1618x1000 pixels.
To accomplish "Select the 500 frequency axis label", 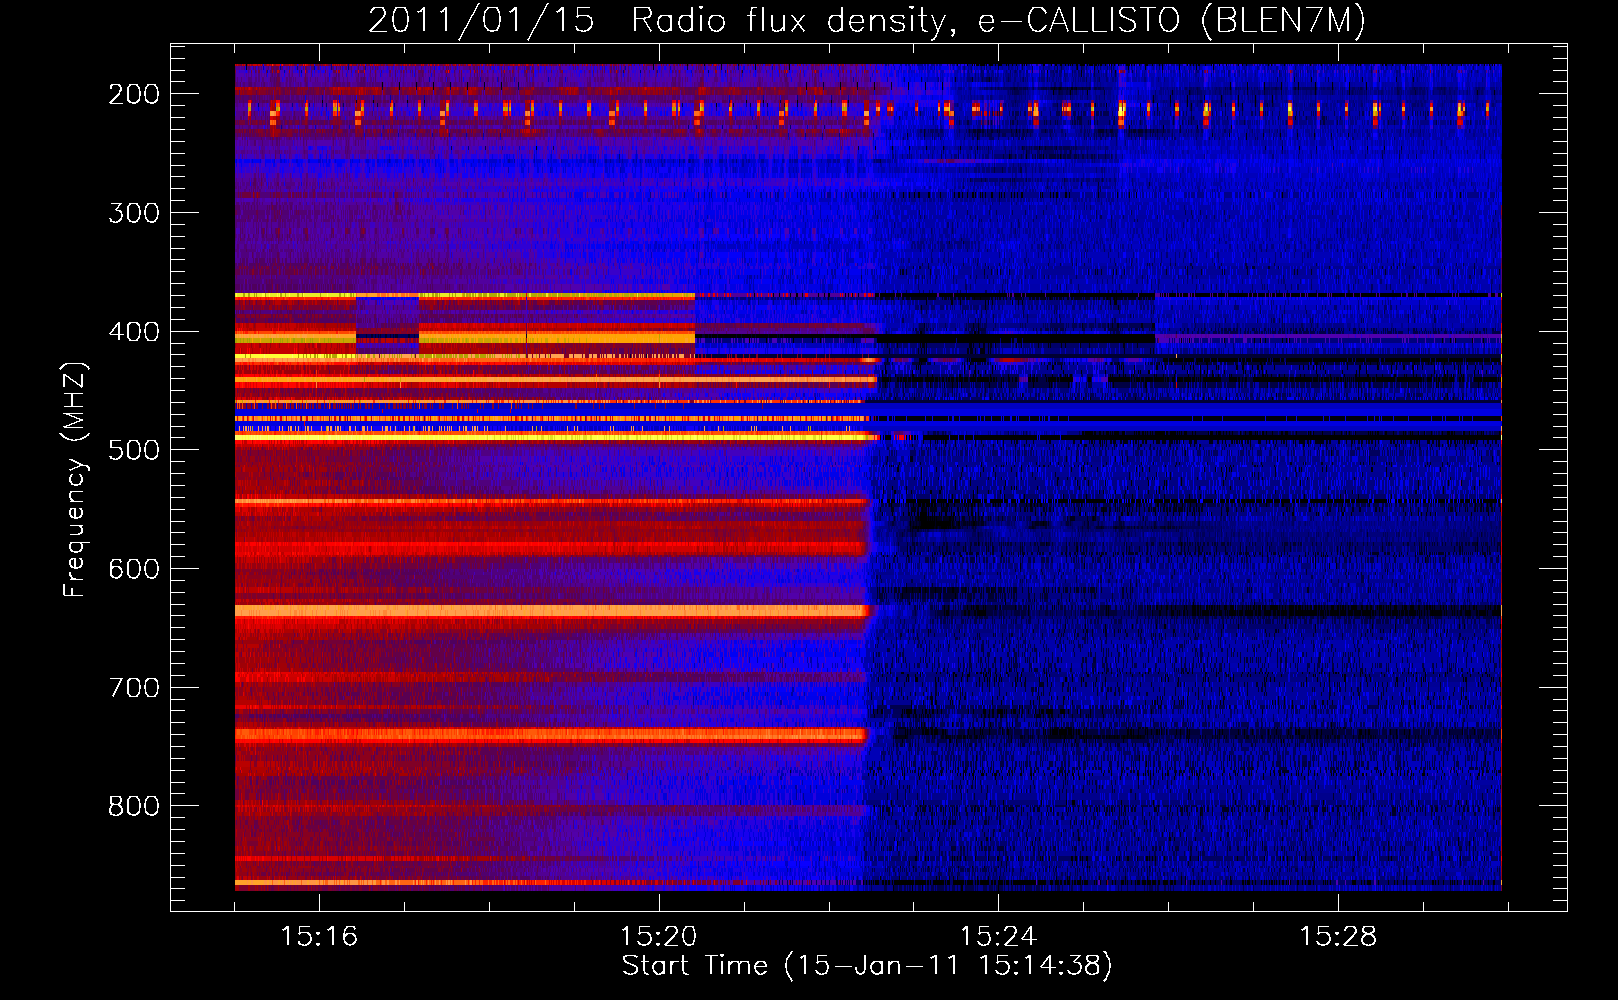I will click(134, 450).
